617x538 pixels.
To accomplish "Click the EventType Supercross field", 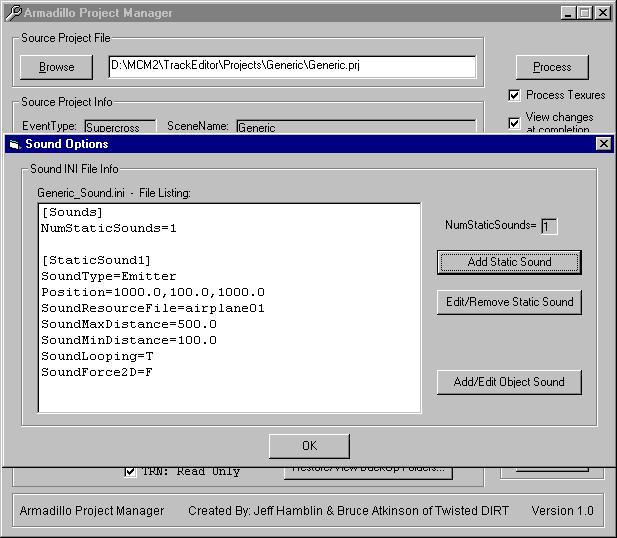I will [119, 127].
